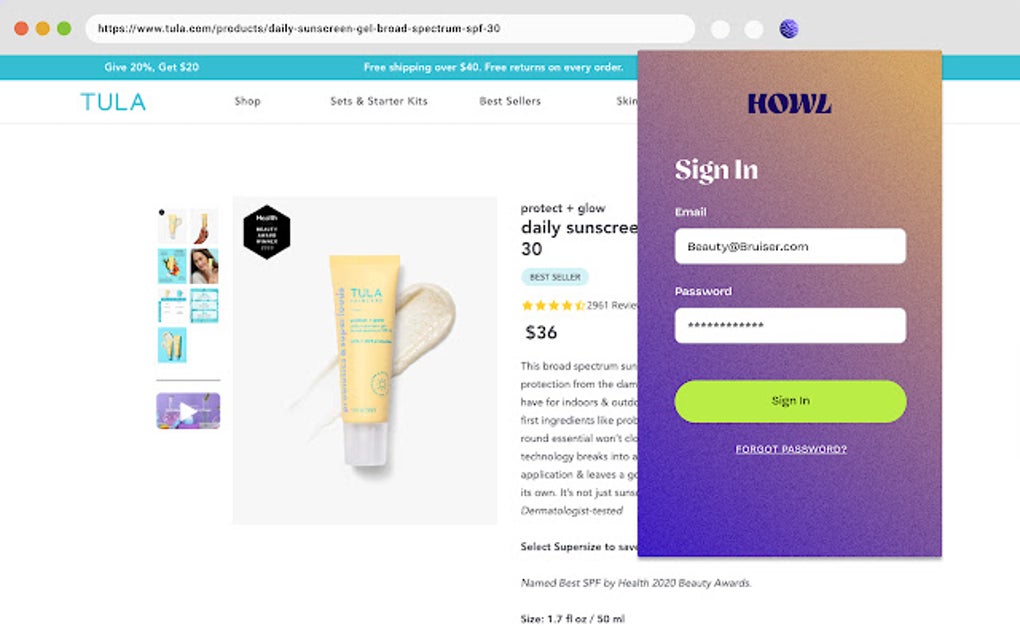Select Sets & Starter Kits in the navigation
Viewport: 1020px width, 638px height.
[379, 101]
